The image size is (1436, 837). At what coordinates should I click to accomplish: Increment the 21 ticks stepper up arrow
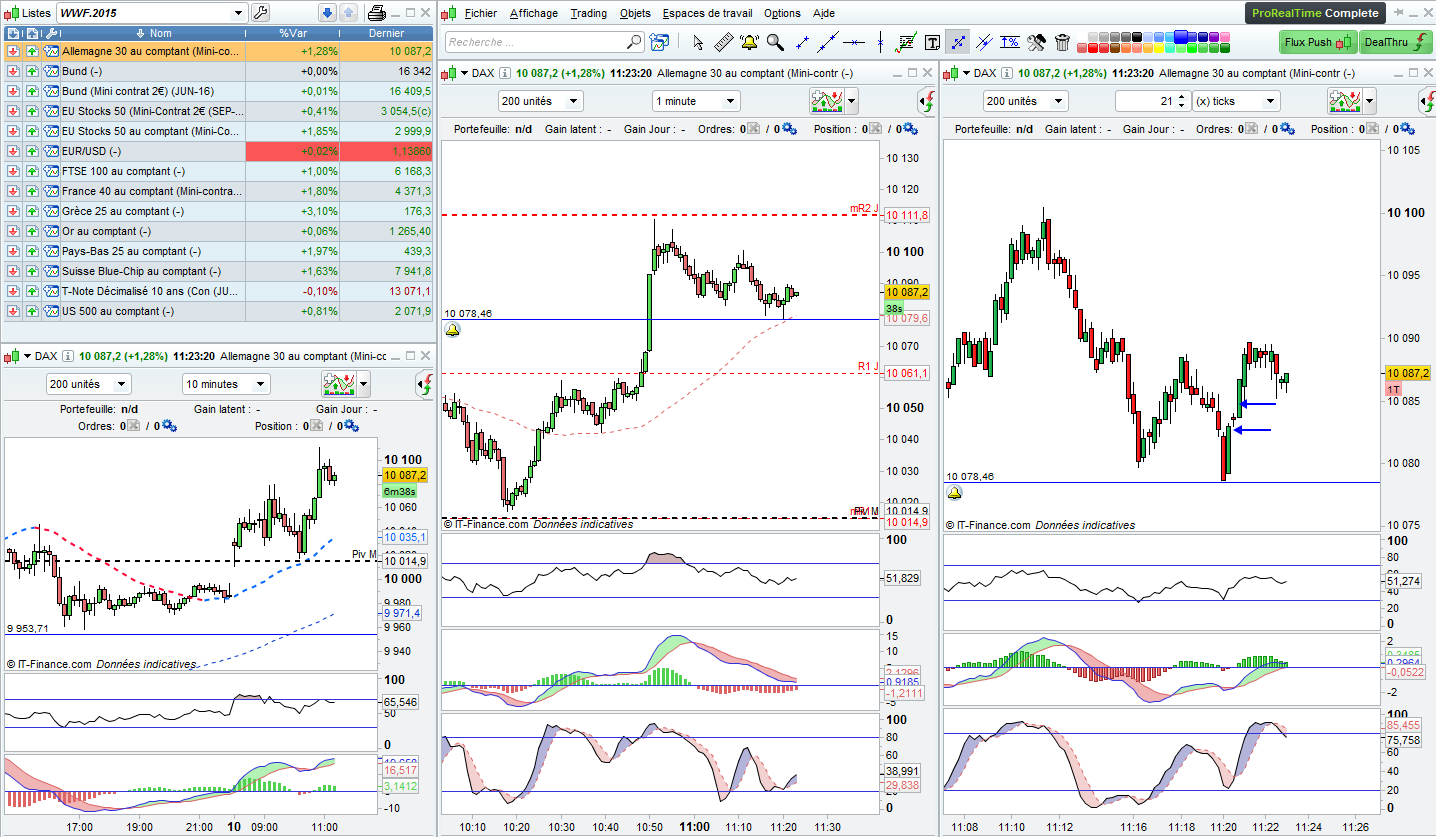(1182, 97)
